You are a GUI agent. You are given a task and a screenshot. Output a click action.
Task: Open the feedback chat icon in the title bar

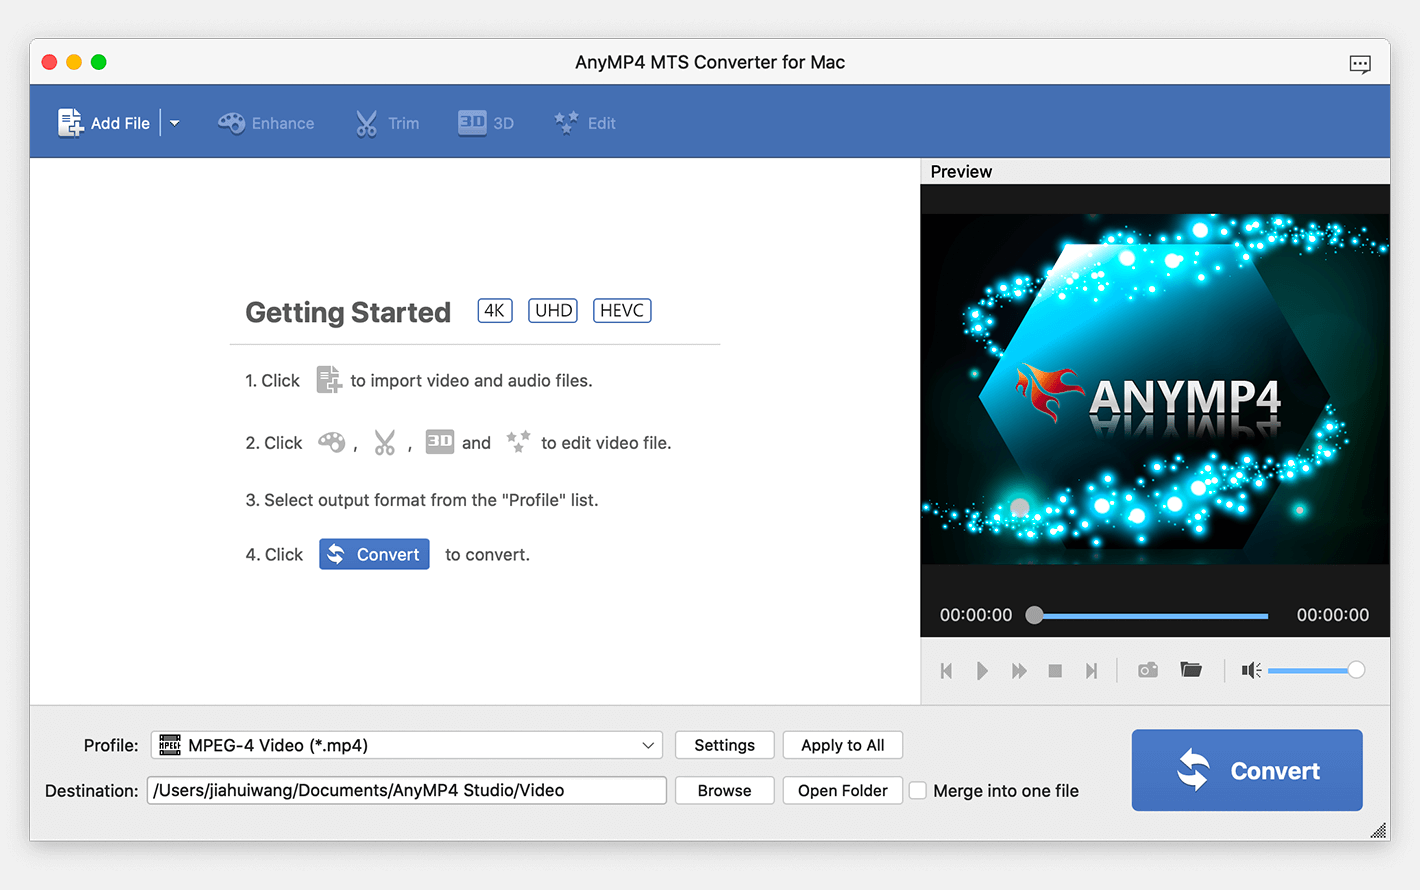point(1360,64)
